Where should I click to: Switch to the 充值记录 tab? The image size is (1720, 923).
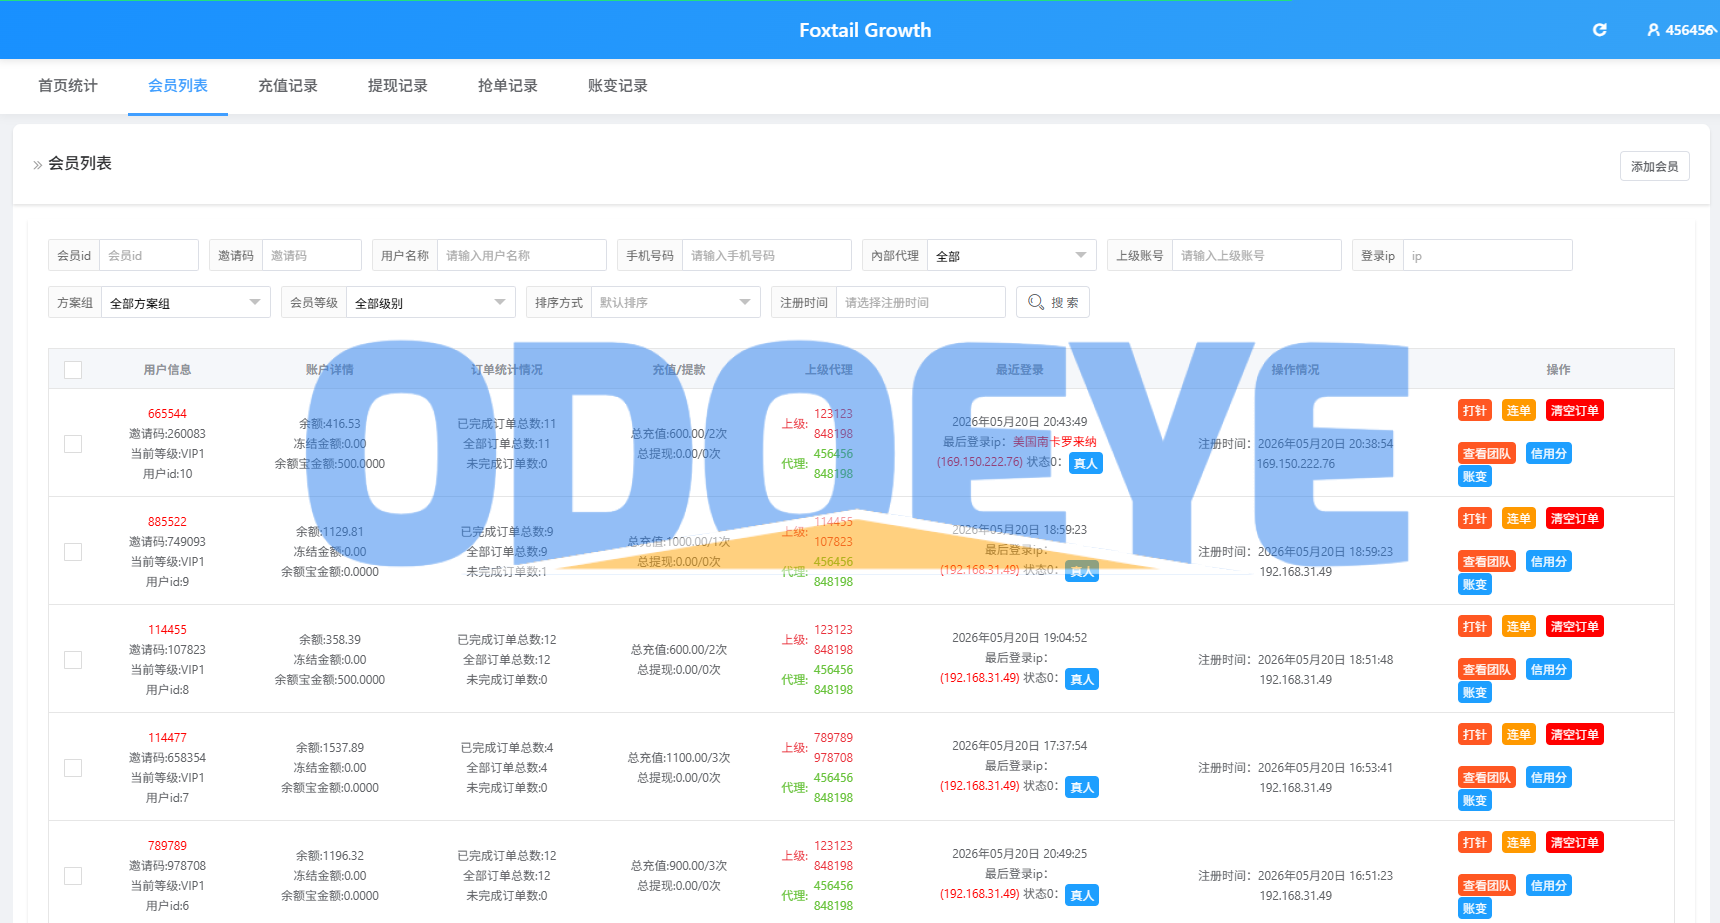point(288,86)
